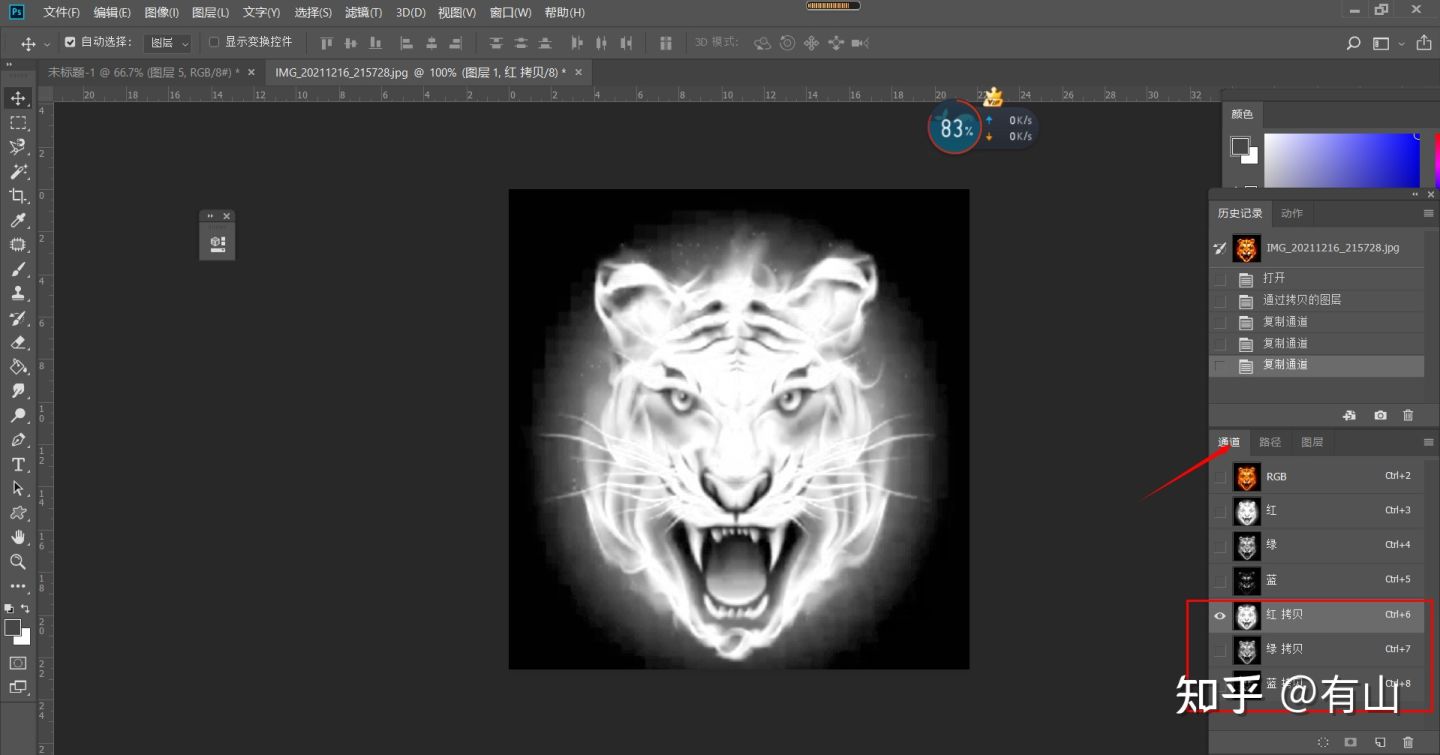Expand the History panel flyout menu
Image resolution: width=1440 pixels, height=755 pixels.
point(1428,213)
